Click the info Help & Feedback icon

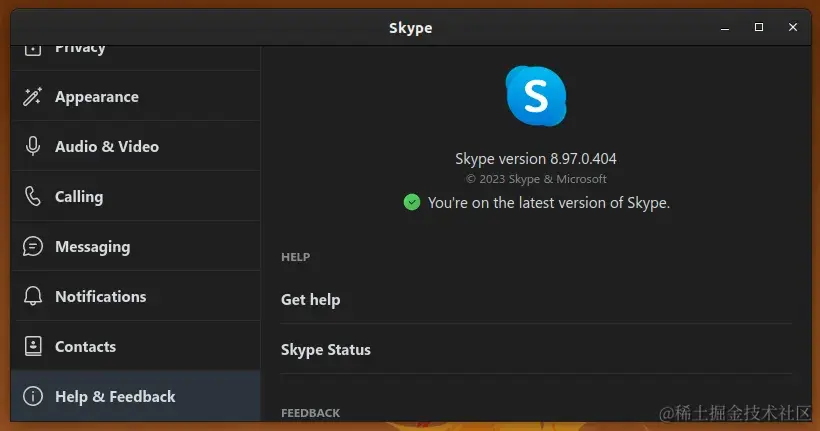point(33,397)
